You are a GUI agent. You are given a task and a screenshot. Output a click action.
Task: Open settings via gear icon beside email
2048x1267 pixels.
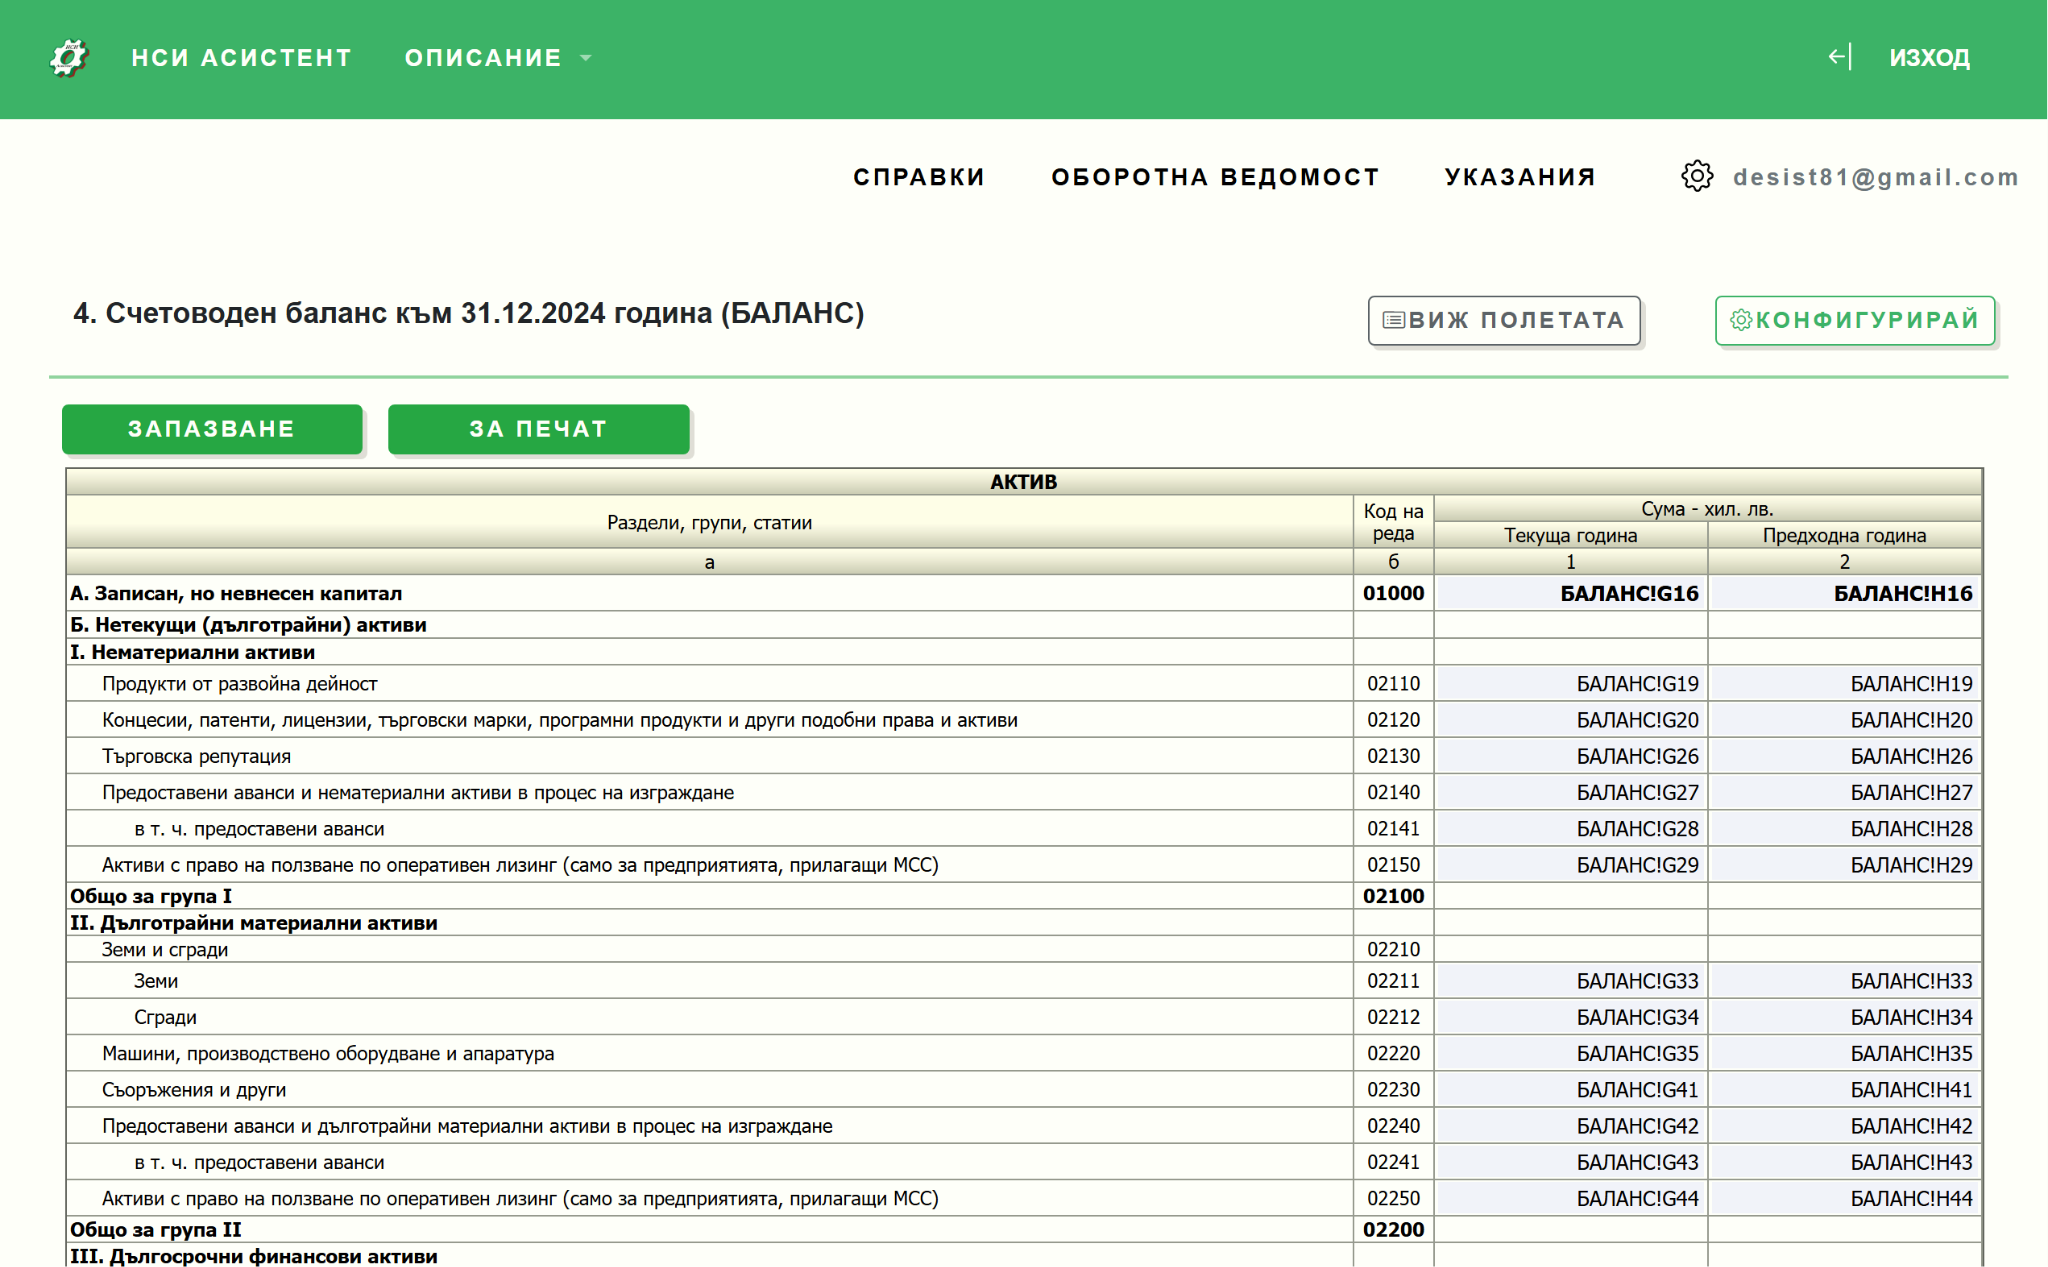[1697, 178]
